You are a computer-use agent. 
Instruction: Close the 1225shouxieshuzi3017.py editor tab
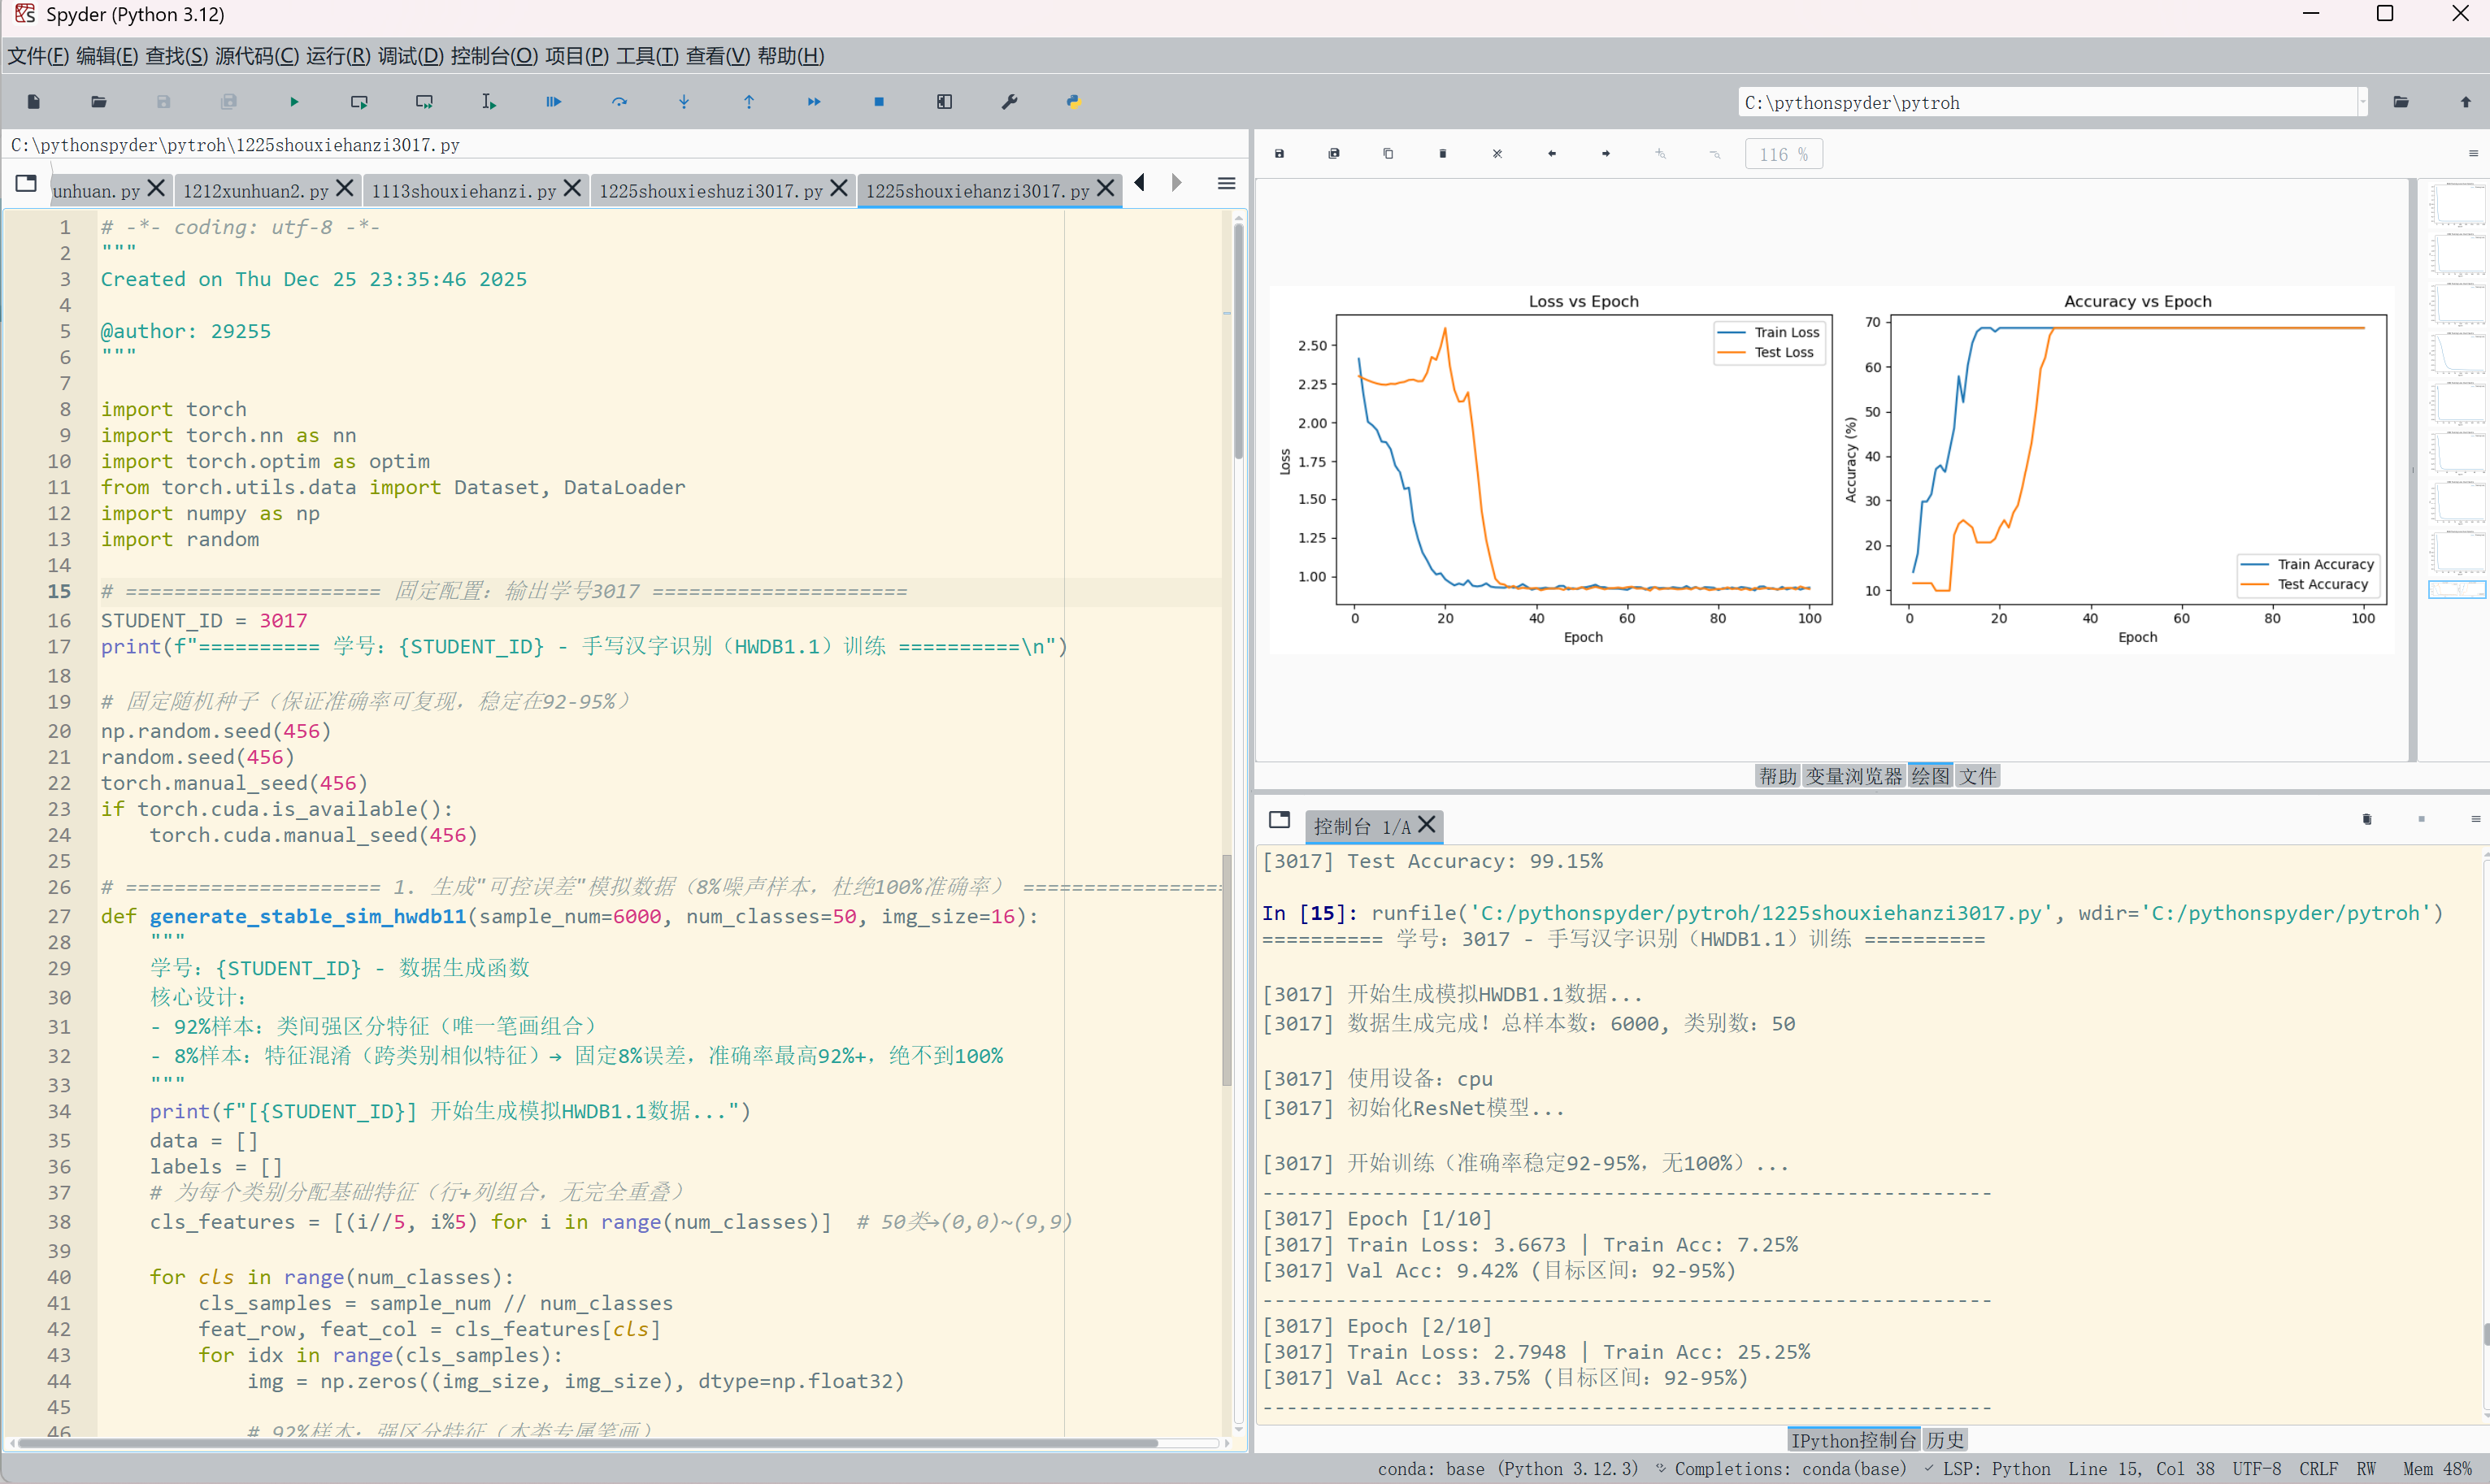point(839,188)
